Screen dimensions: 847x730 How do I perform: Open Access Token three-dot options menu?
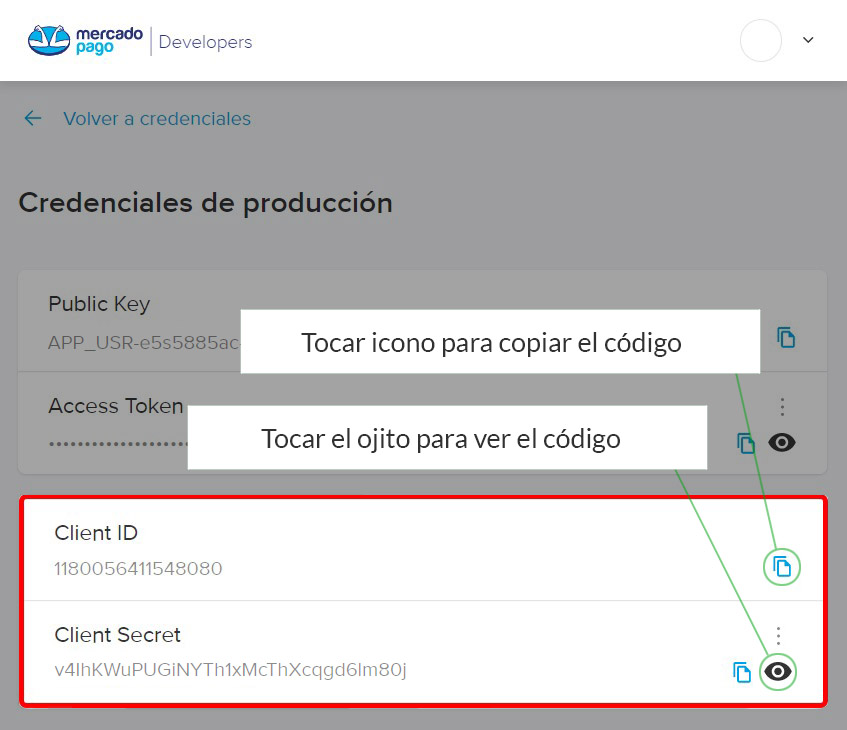click(x=782, y=406)
